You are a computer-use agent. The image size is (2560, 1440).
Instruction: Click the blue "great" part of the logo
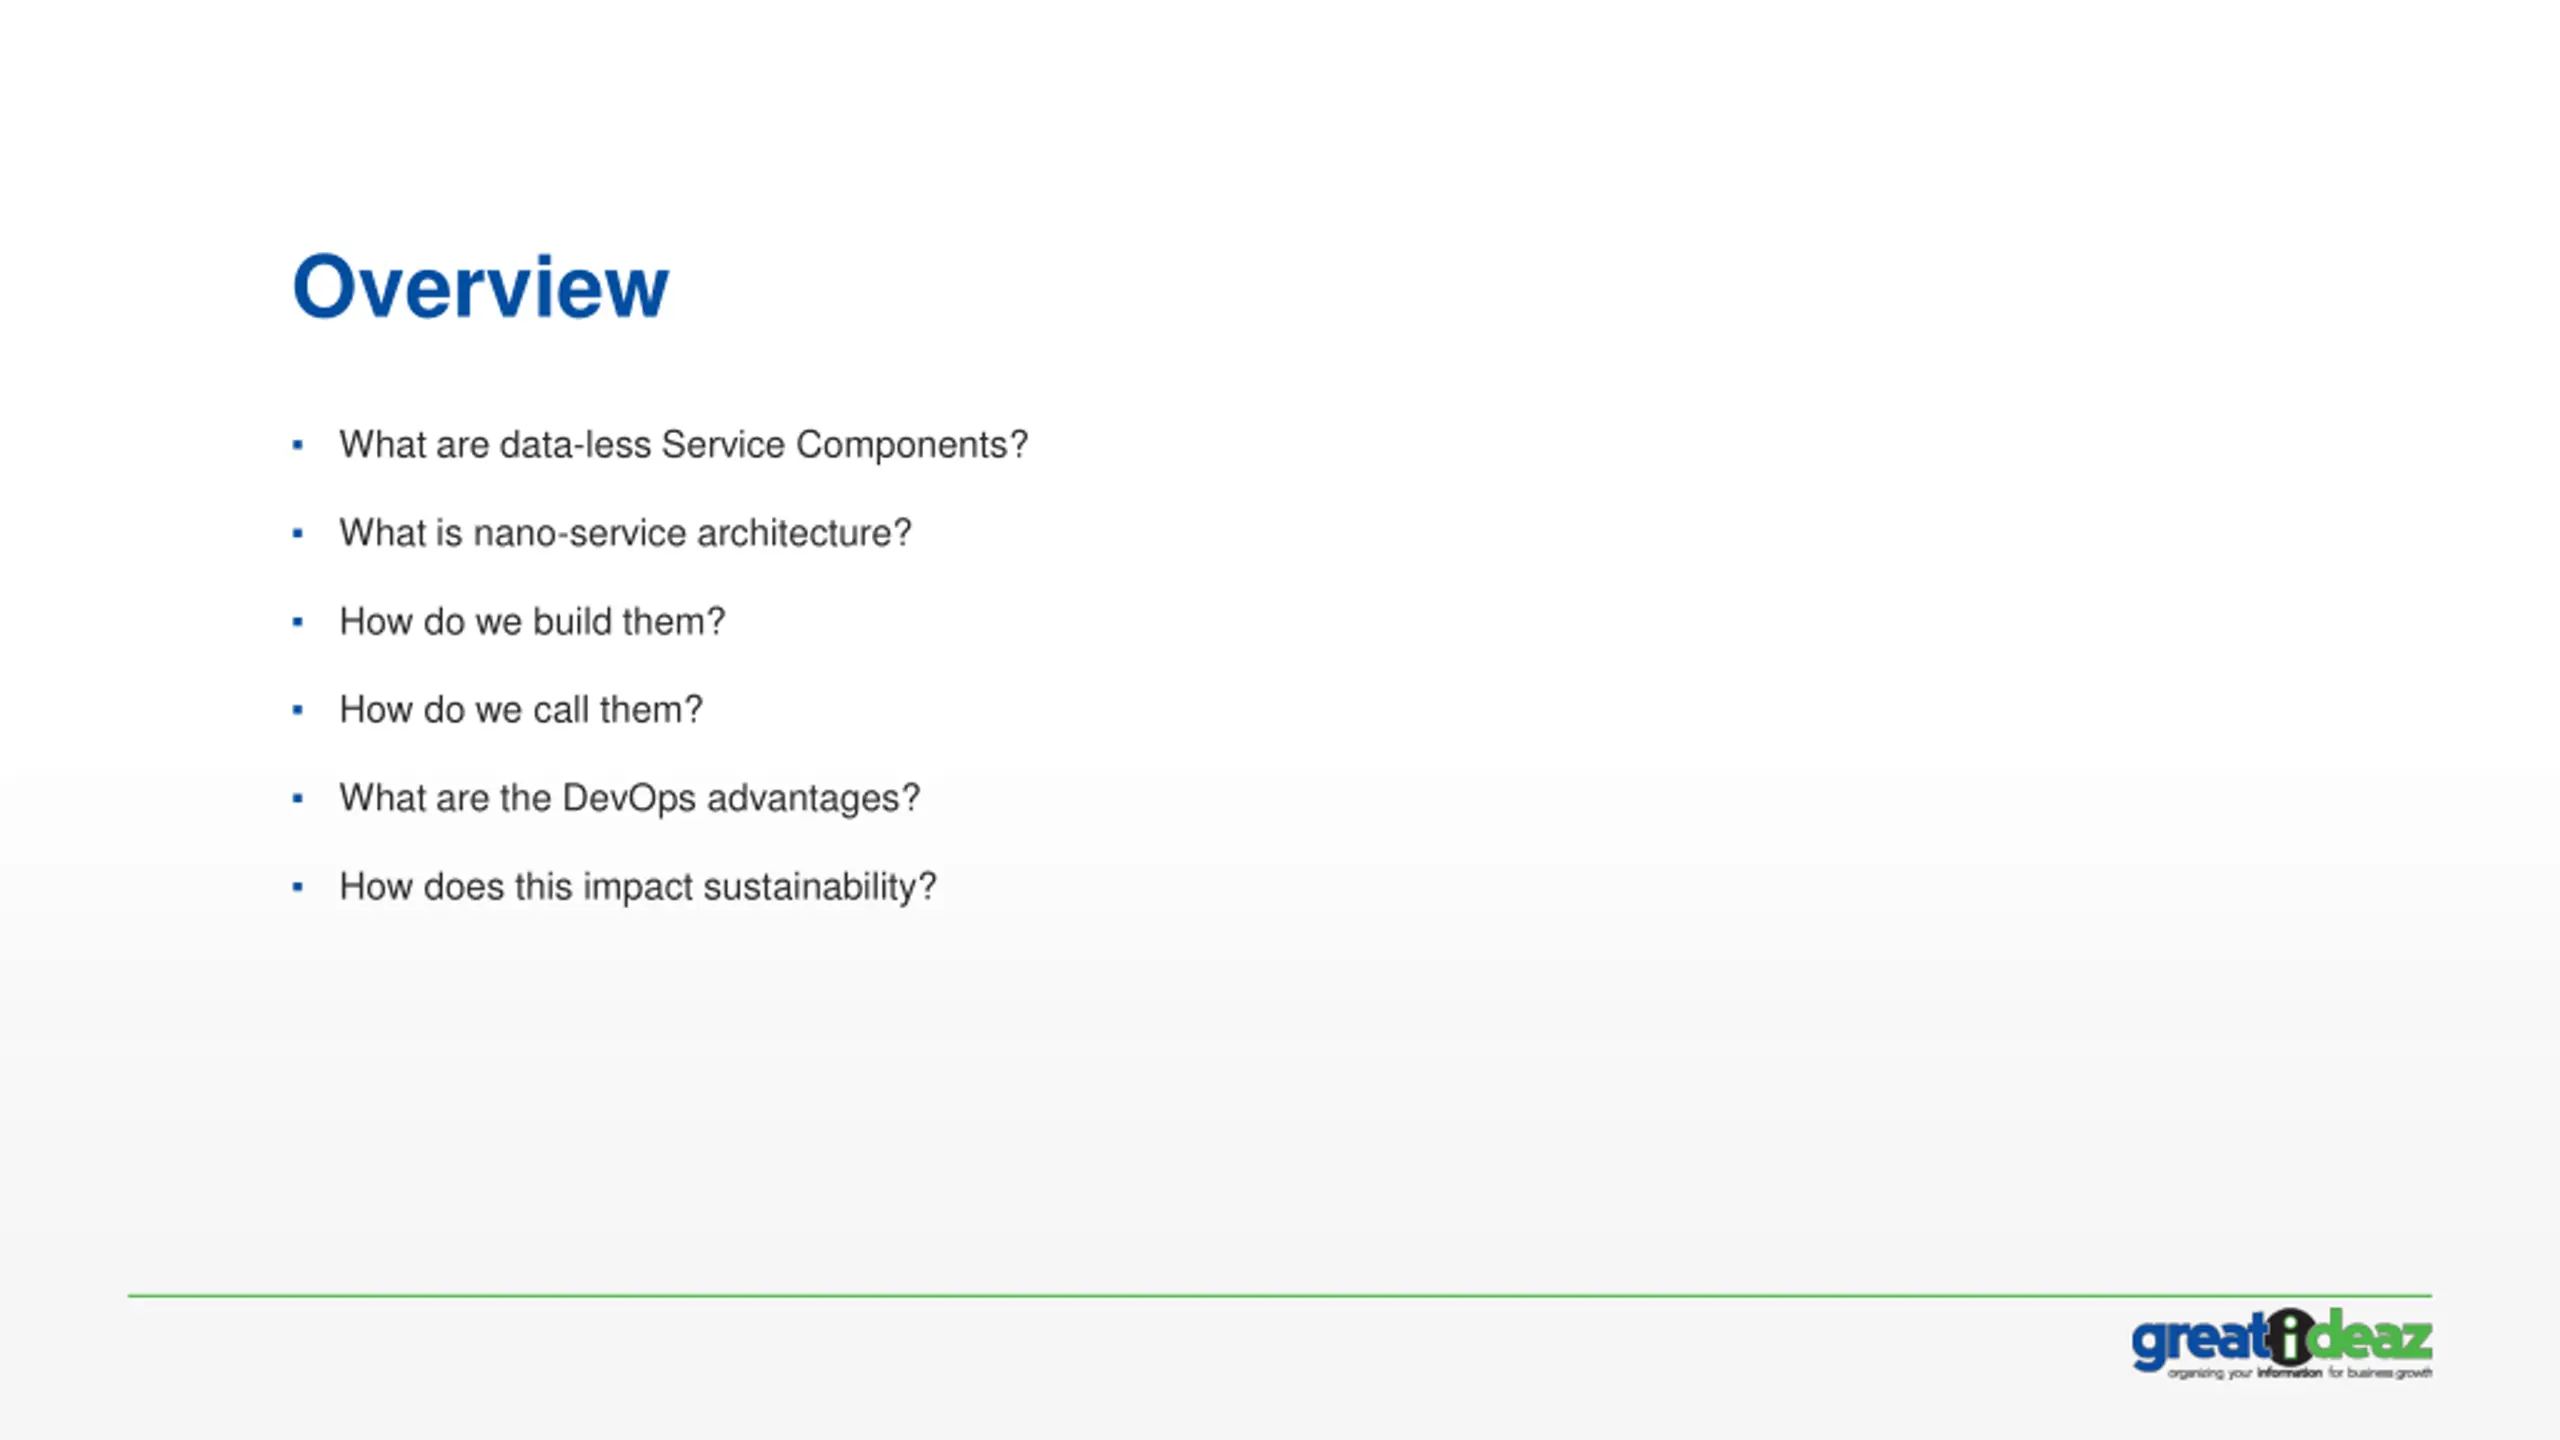pos(2199,1343)
